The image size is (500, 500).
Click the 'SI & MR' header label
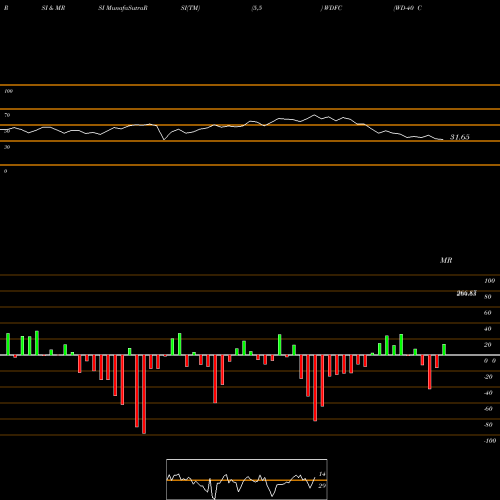pyautogui.click(x=53, y=8)
